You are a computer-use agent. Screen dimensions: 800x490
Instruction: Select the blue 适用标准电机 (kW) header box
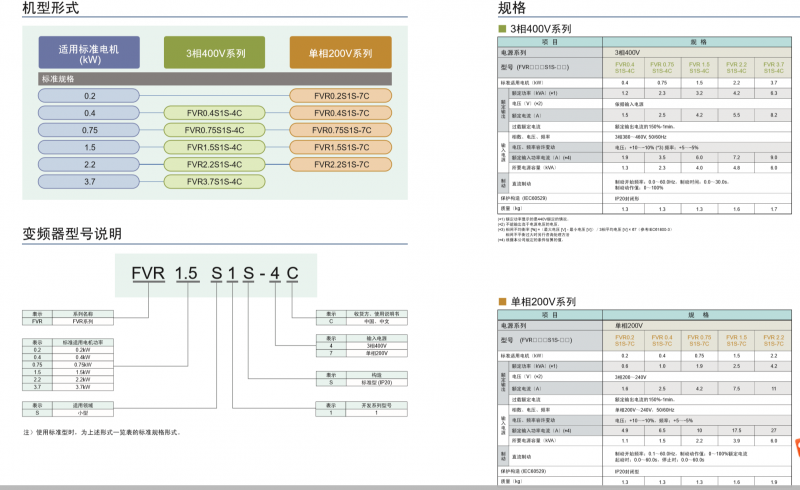pos(89,53)
